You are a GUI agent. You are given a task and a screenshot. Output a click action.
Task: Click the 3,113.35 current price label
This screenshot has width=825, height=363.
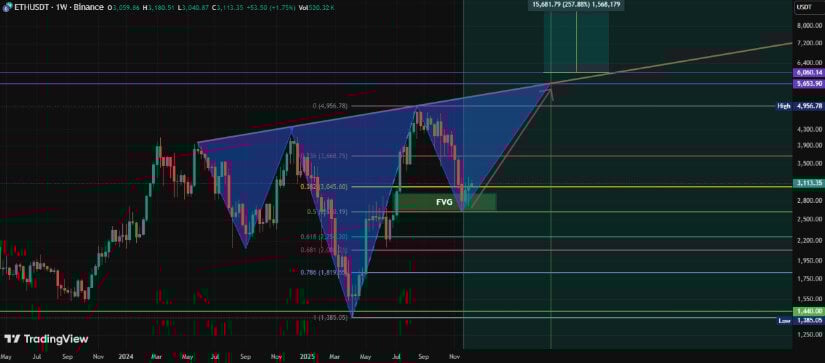click(x=808, y=183)
